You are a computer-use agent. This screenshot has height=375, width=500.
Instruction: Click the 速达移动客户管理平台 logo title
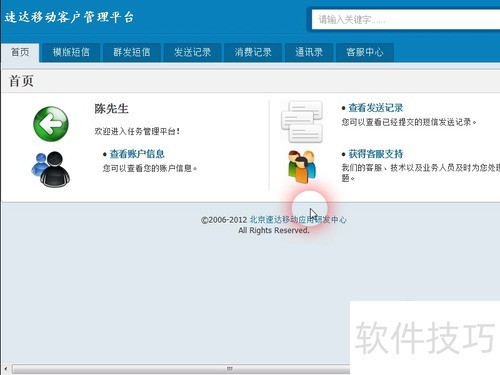point(69,17)
